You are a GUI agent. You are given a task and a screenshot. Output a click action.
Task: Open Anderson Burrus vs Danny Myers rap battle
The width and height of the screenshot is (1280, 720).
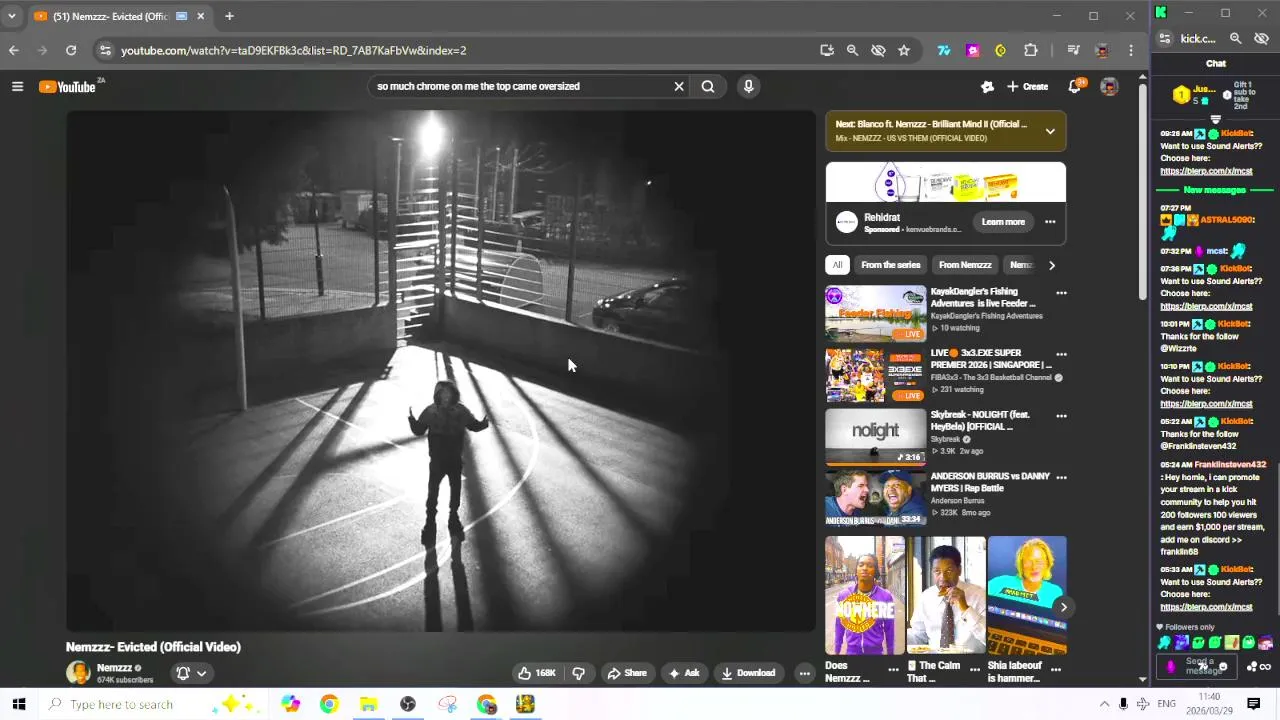coord(876,498)
